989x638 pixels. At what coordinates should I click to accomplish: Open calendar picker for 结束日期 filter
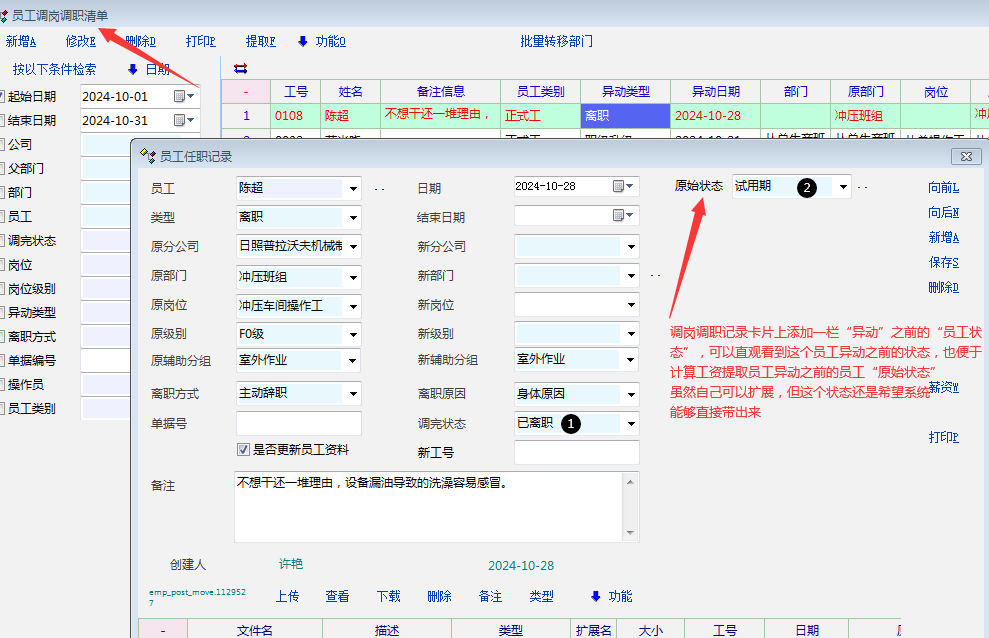180,120
